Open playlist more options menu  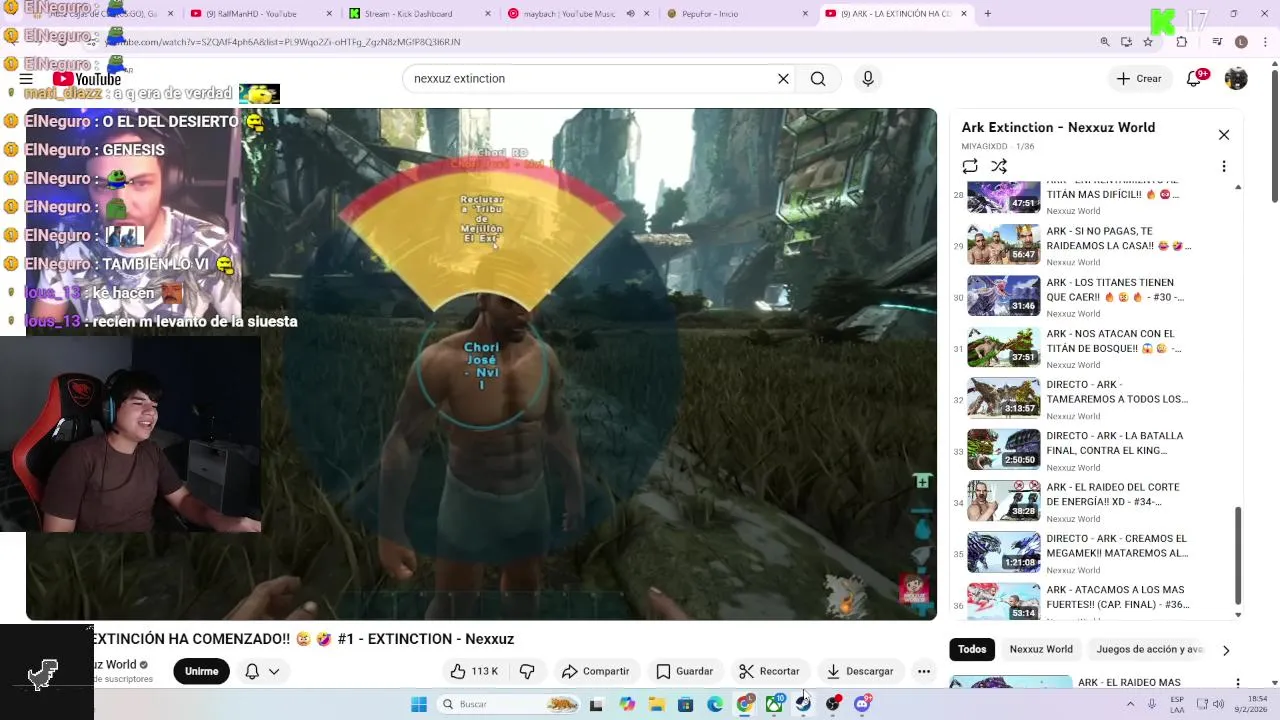pyautogui.click(x=1223, y=166)
